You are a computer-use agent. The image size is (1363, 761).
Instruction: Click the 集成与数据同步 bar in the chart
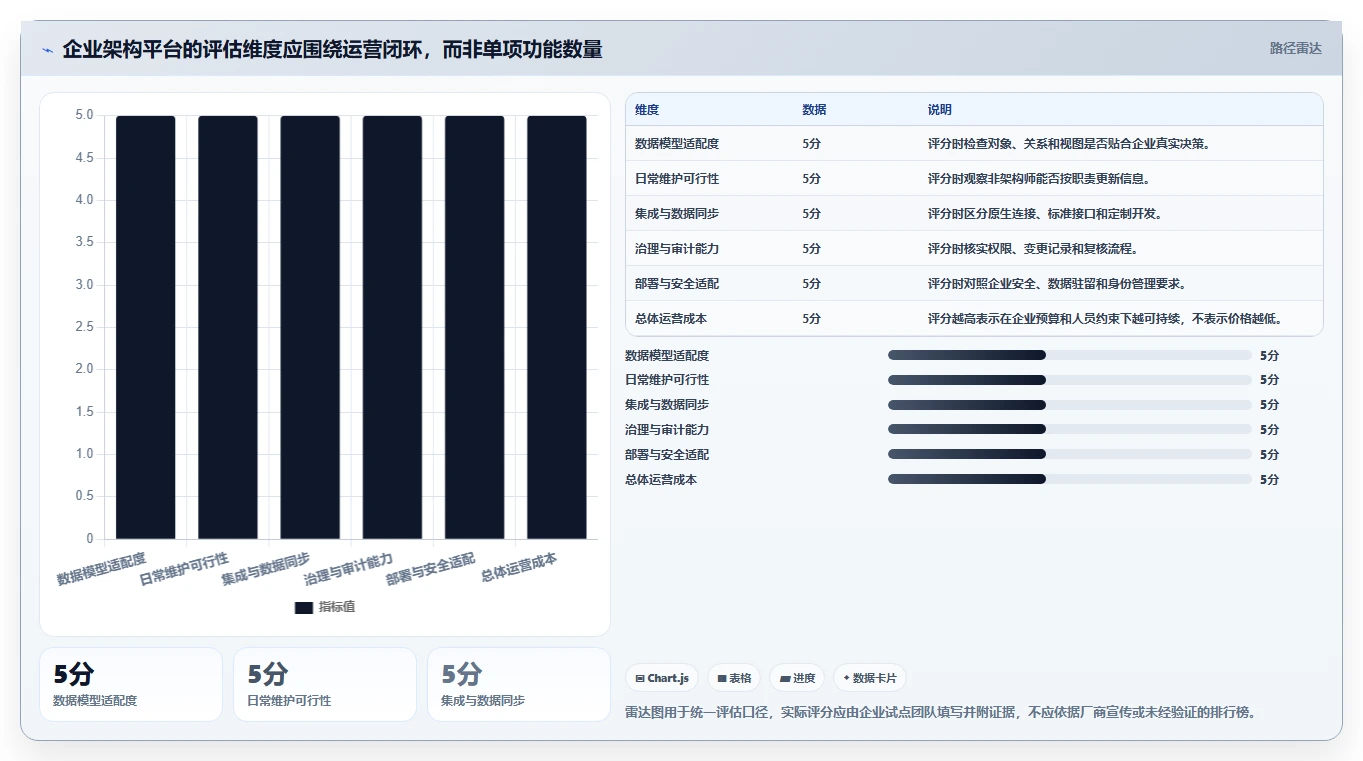[x=310, y=327]
